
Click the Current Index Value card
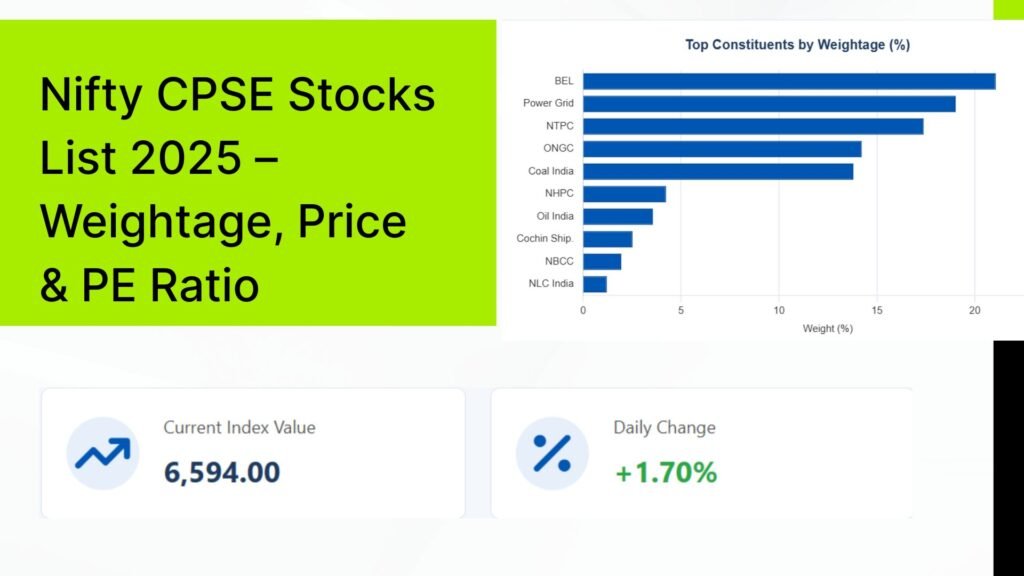coord(253,453)
